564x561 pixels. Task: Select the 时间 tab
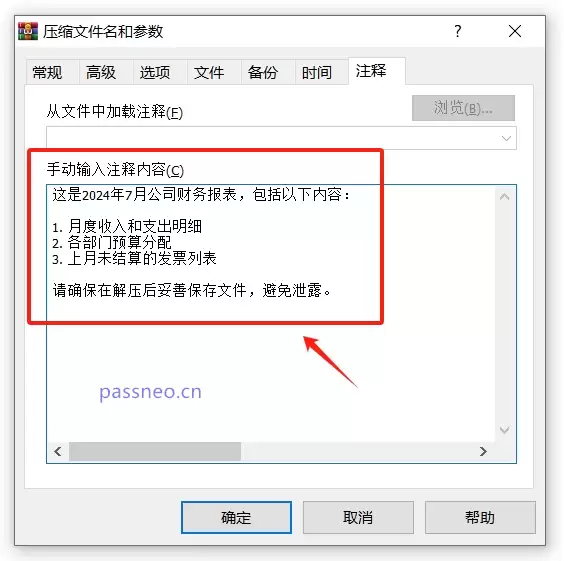(317, 72)
